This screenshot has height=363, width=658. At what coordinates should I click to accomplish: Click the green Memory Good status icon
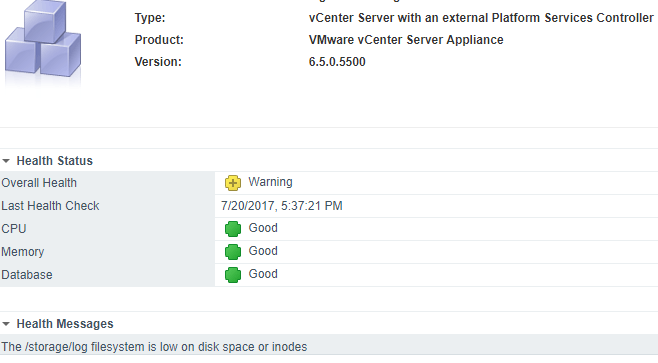233,252
